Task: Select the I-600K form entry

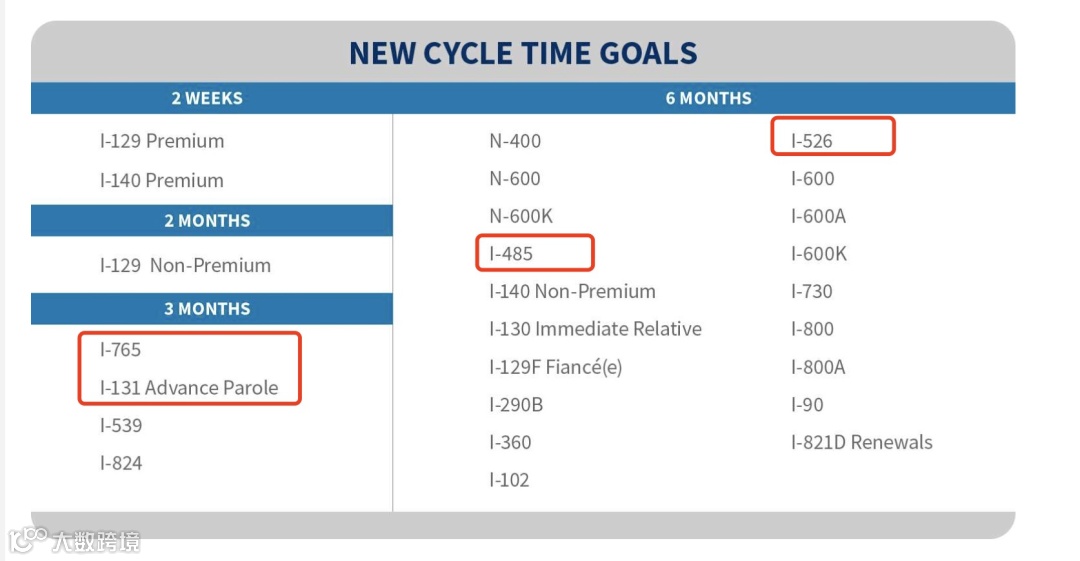Action: [819, 254]
